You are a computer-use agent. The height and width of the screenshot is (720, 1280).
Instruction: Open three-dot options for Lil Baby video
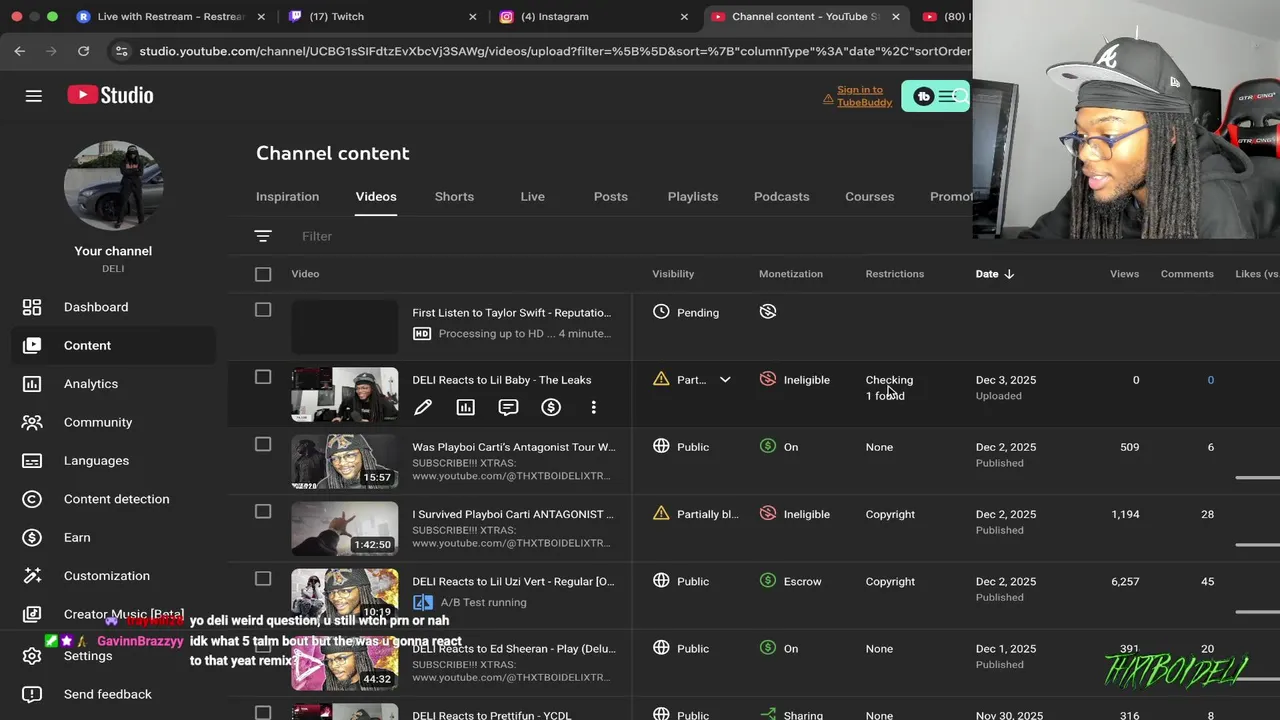[x=594, y=407]
